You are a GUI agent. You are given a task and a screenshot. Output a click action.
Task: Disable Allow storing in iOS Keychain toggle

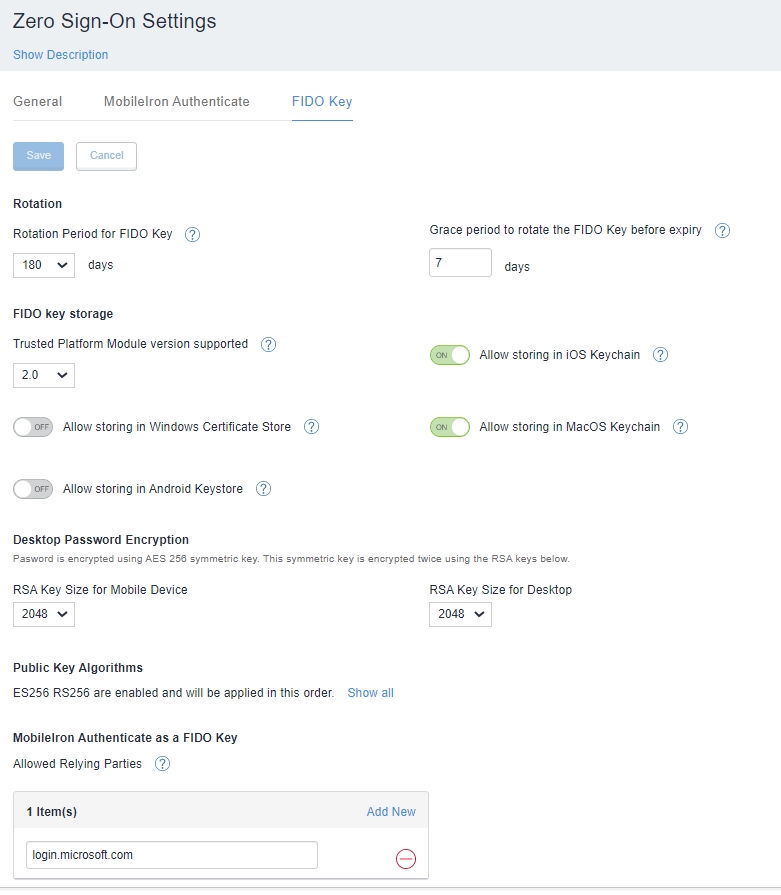pos(449,355)
